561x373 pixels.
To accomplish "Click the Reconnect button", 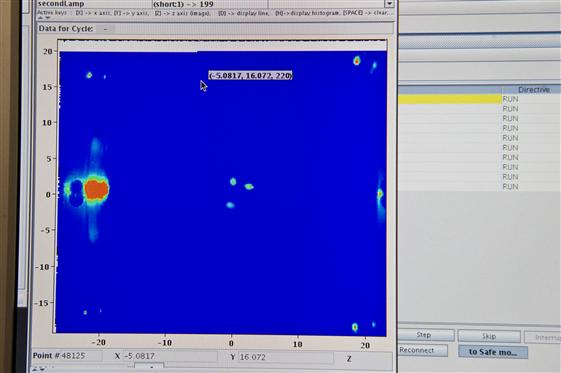I will 422,350.
